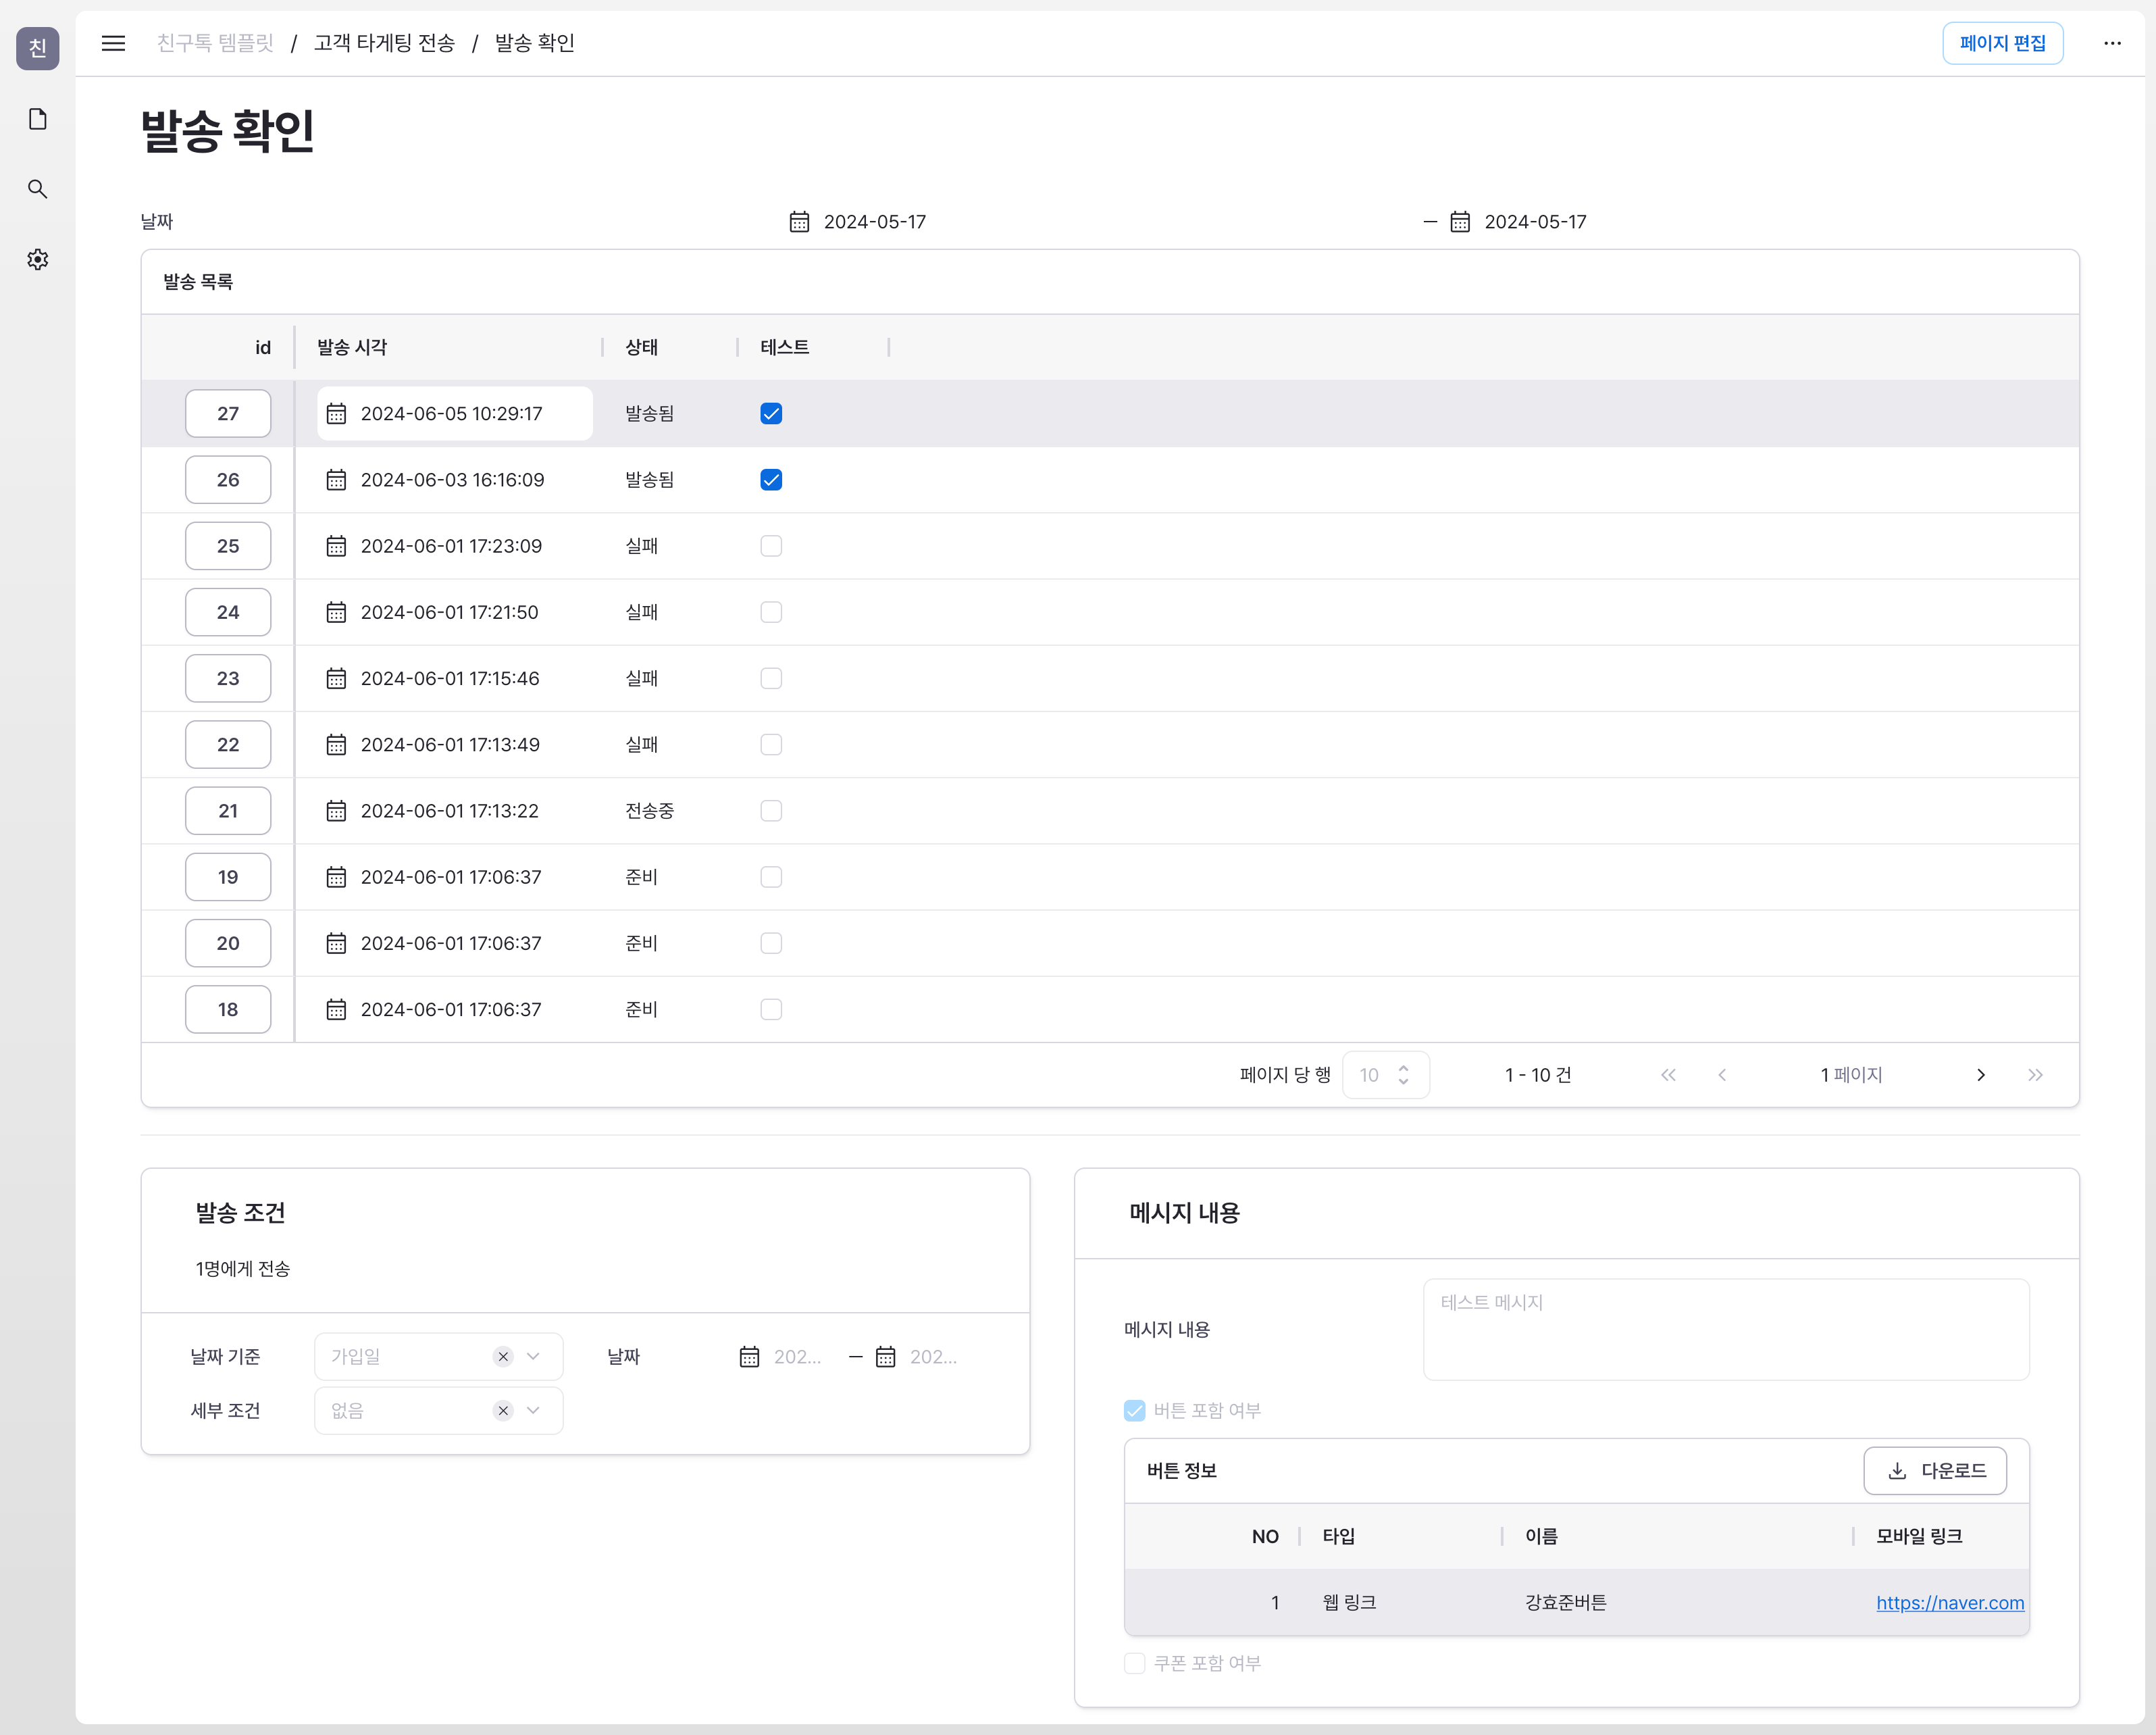This screenshot has width=2156, height=1735.
Task: Click the 2024-06-05 10:29:17 send time cell
Action: click(455, 414)
